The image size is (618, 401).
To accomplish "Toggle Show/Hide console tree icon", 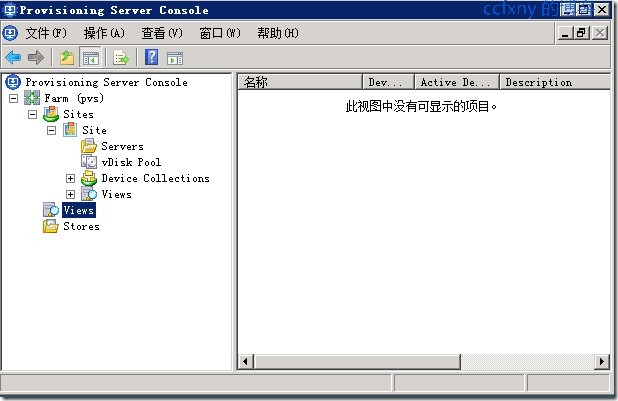I will pos(91,58).
